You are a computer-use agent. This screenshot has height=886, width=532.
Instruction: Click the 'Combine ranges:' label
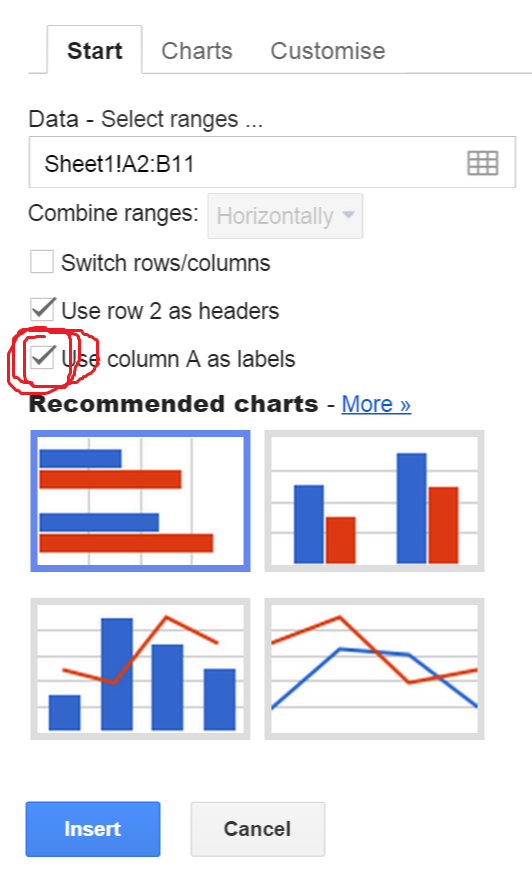click(x=113, y=214)
